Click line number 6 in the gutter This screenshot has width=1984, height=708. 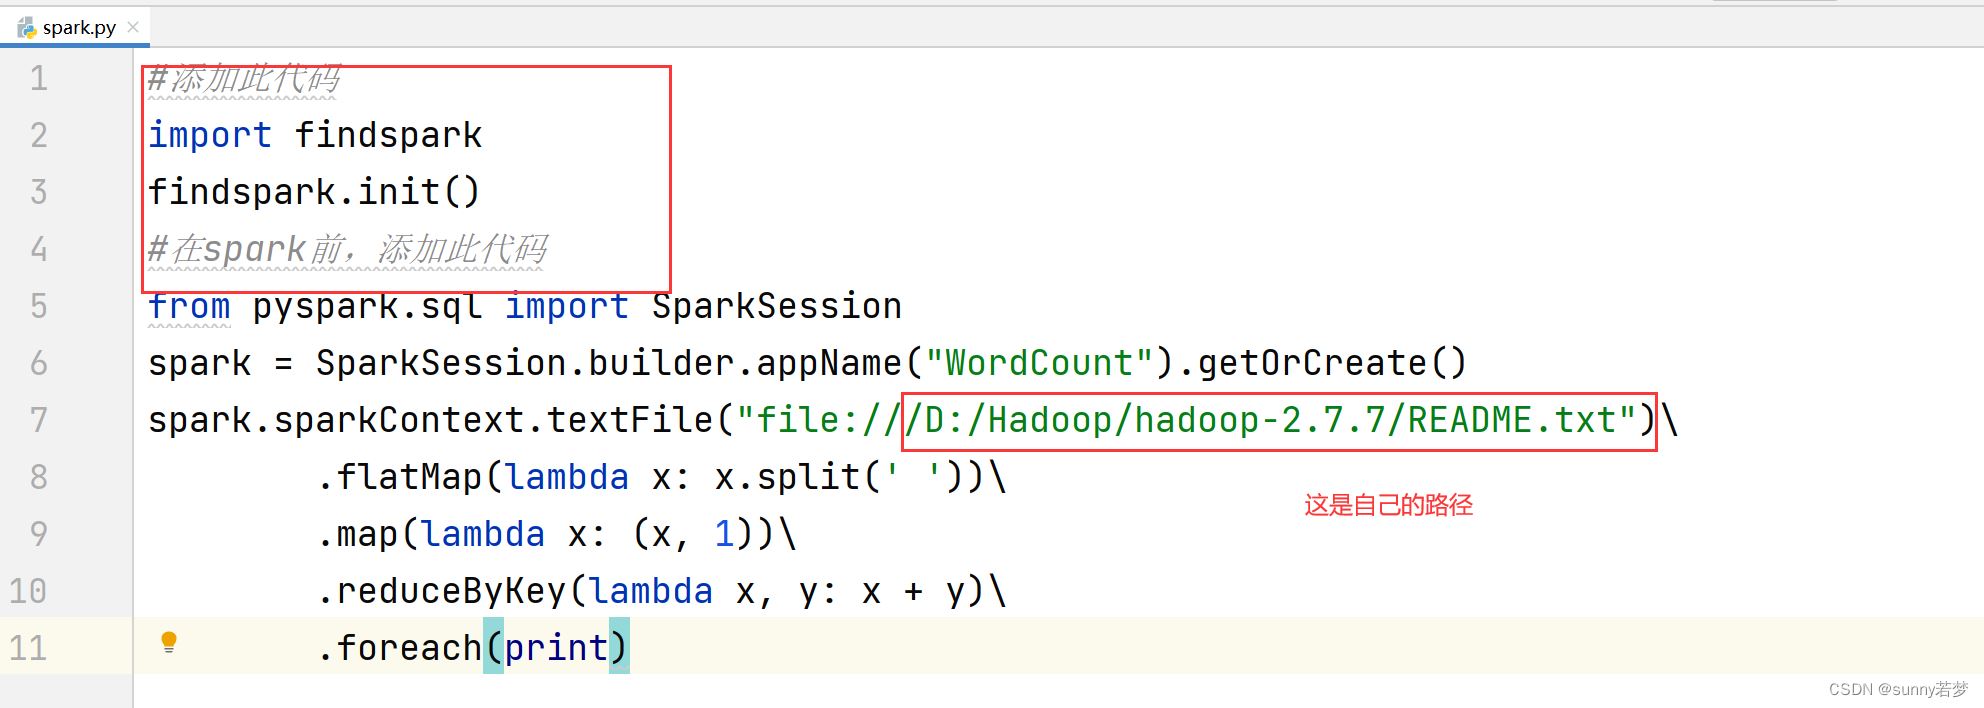[38, 363]
